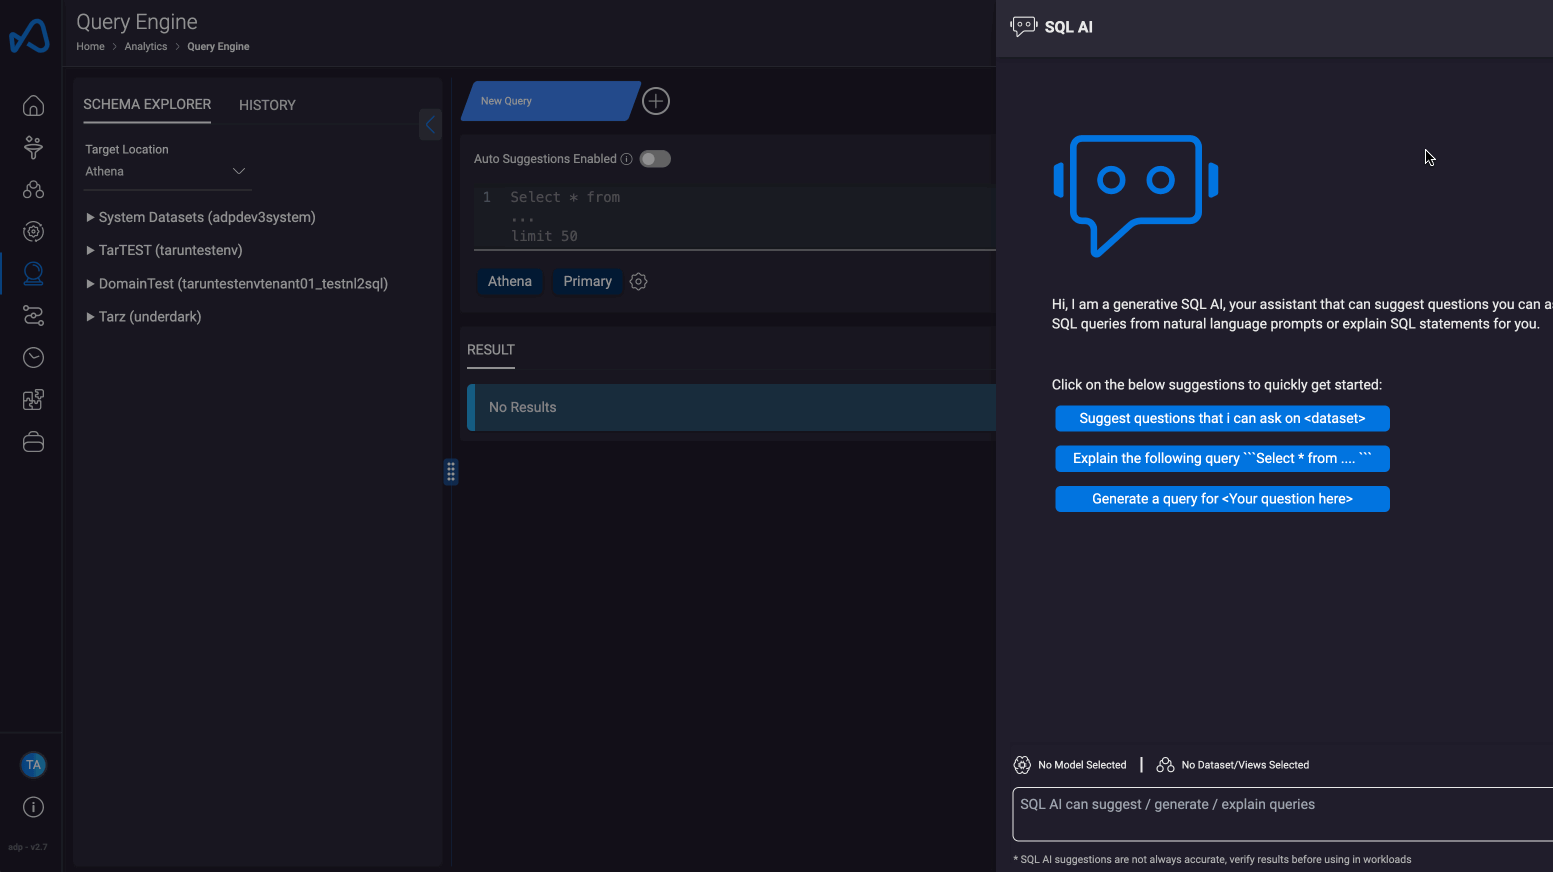This screenshot has height=872, width=1553.
Task: Expand Tarz (underdark) node
Action: tap(144, 317)
